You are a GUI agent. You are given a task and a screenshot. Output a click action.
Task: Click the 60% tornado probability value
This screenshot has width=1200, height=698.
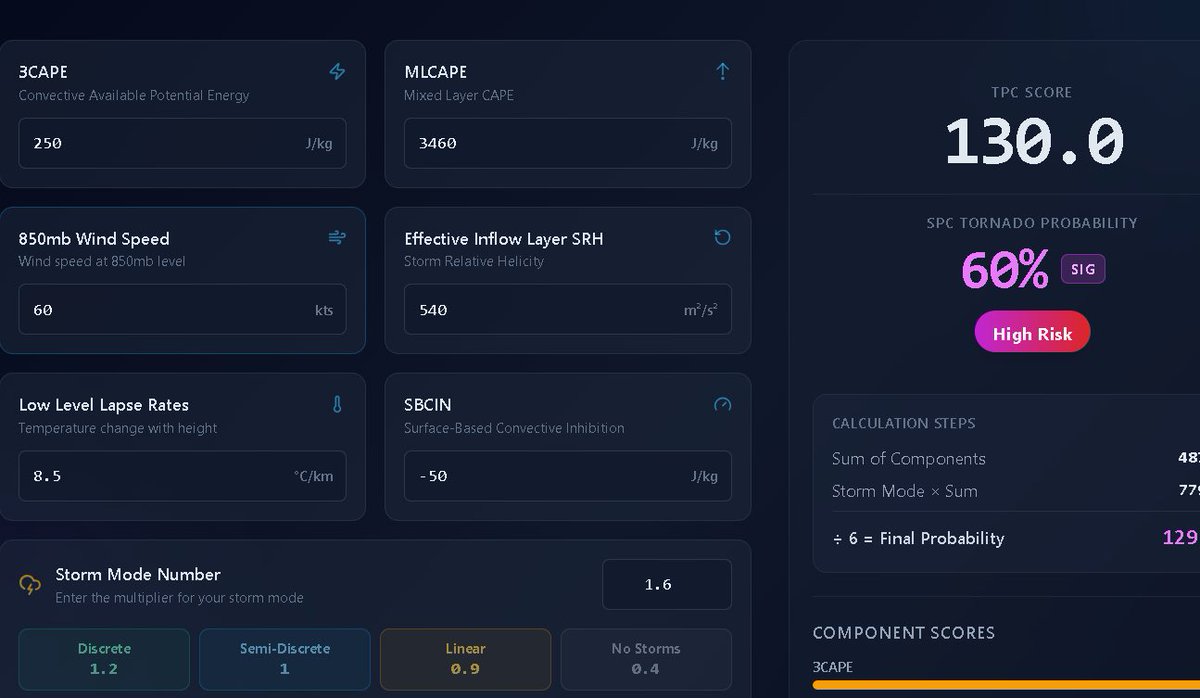coord(1005,269)
